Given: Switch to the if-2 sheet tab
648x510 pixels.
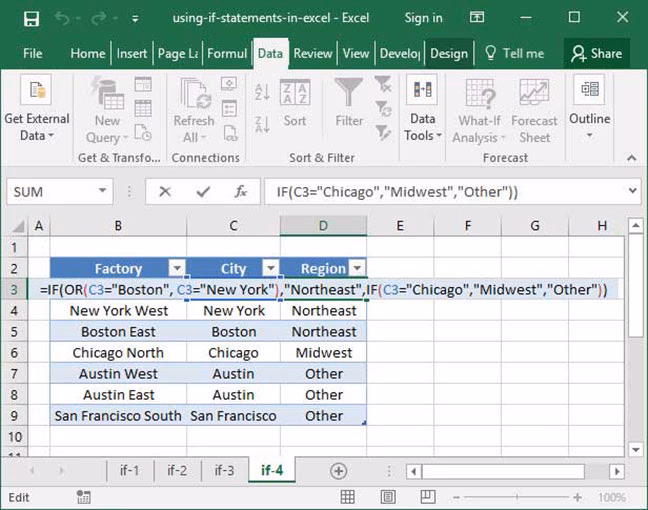Looking at the screenshot, I should 177,471.
